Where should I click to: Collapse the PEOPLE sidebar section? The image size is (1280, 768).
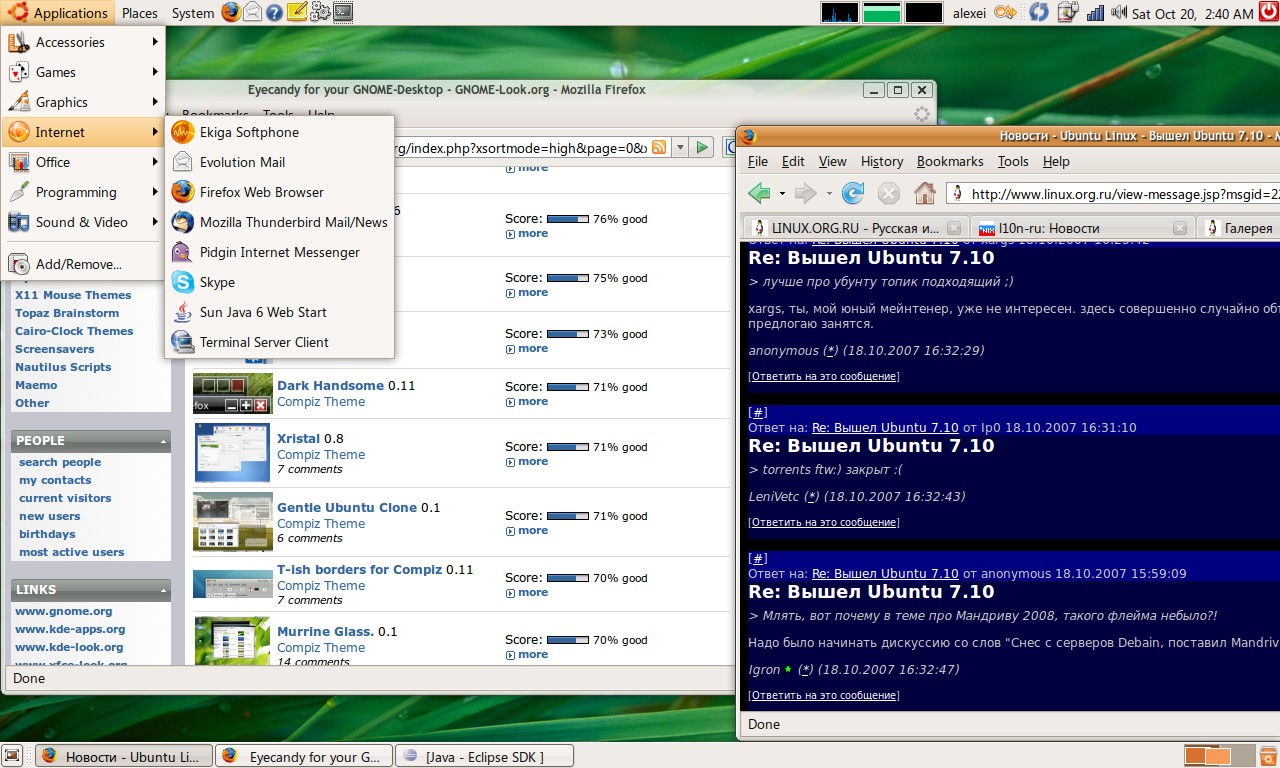(164, 441)
